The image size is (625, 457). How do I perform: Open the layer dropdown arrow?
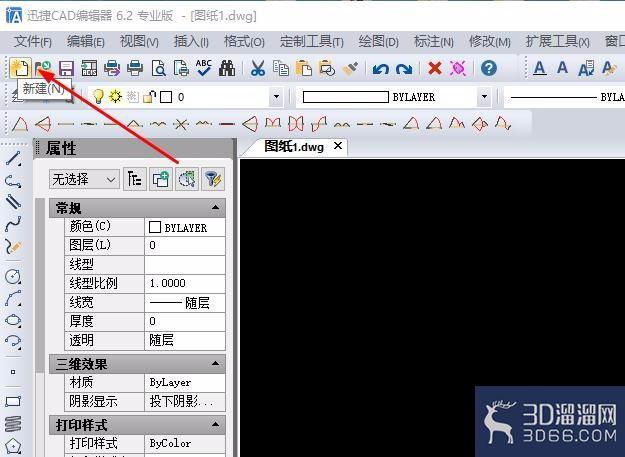276,96
